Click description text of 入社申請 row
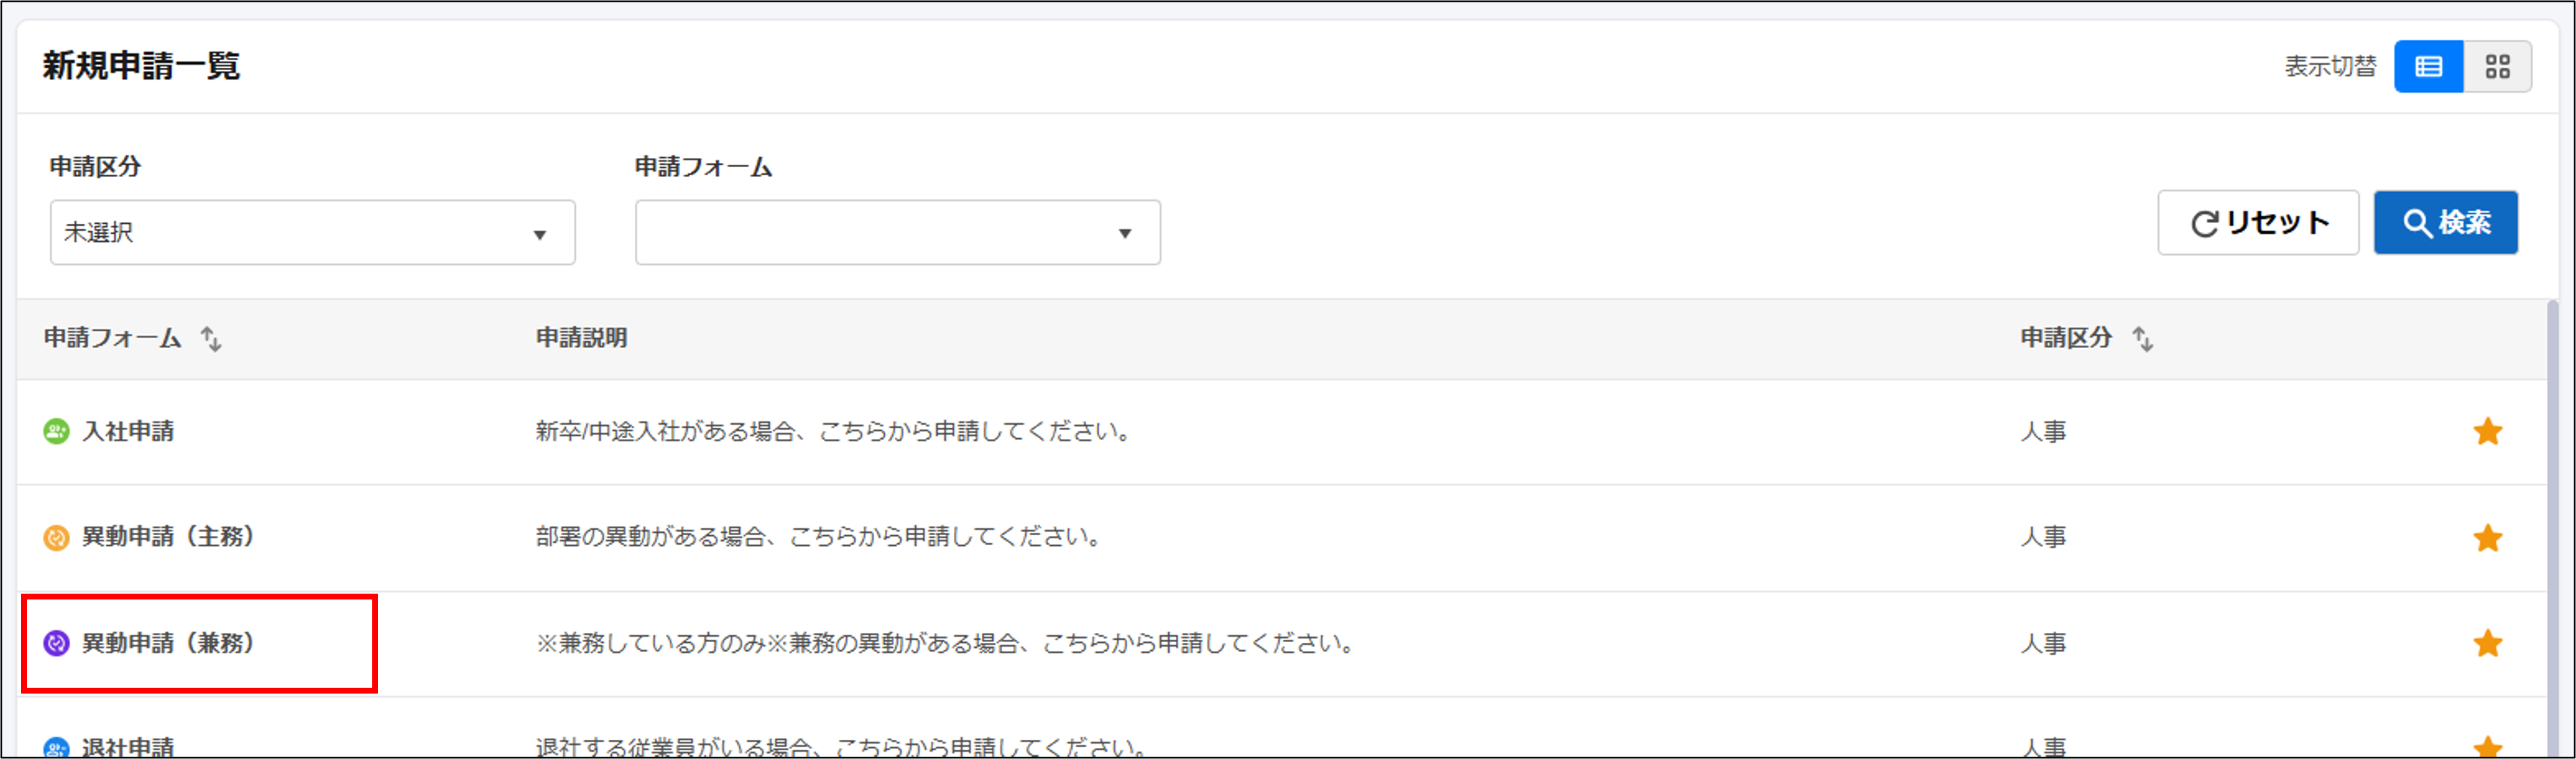Viewport: 2576px width, 759px height. pyautogui.click(x=834, y=432)
